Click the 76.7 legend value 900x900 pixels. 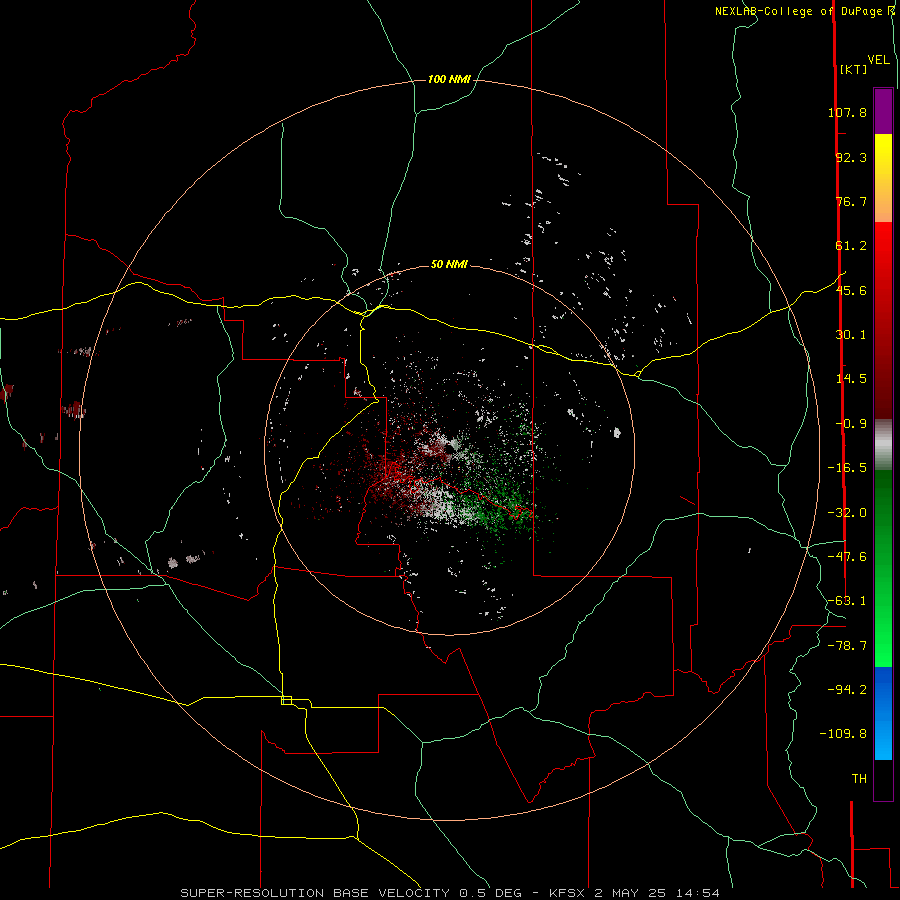[x=851, y=201]
